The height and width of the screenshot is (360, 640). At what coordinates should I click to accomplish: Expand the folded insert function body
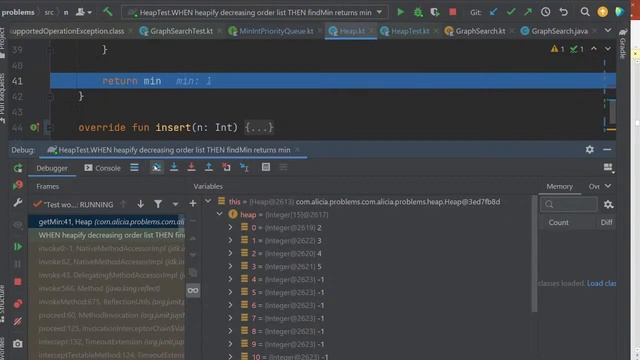point(259,128)
